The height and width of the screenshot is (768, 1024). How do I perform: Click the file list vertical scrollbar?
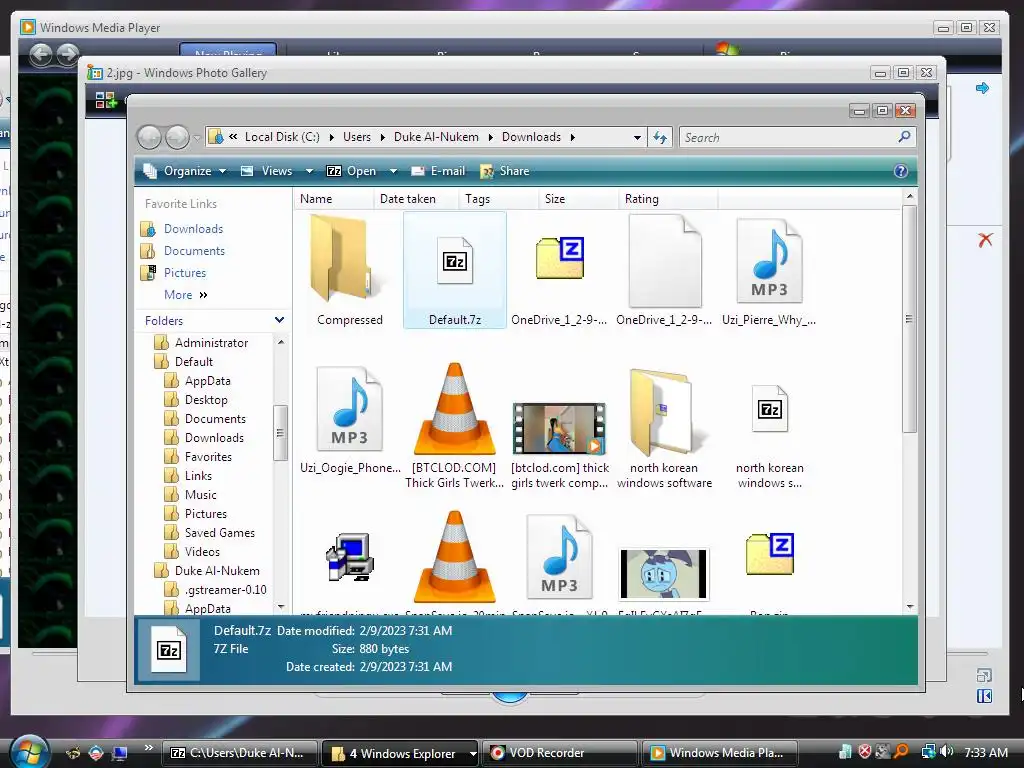910,319
